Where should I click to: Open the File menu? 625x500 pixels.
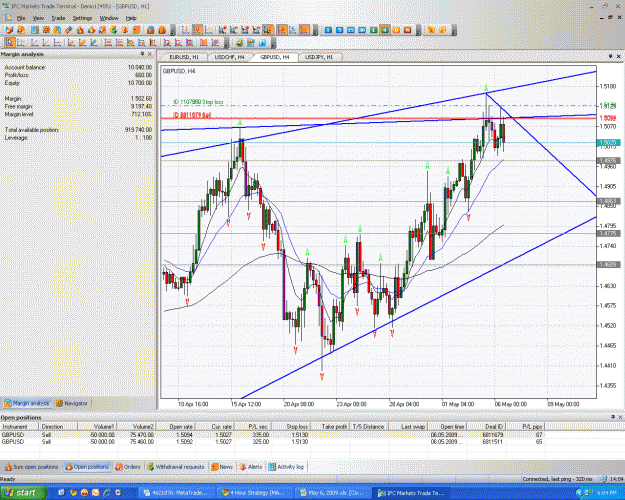point(21,18)
